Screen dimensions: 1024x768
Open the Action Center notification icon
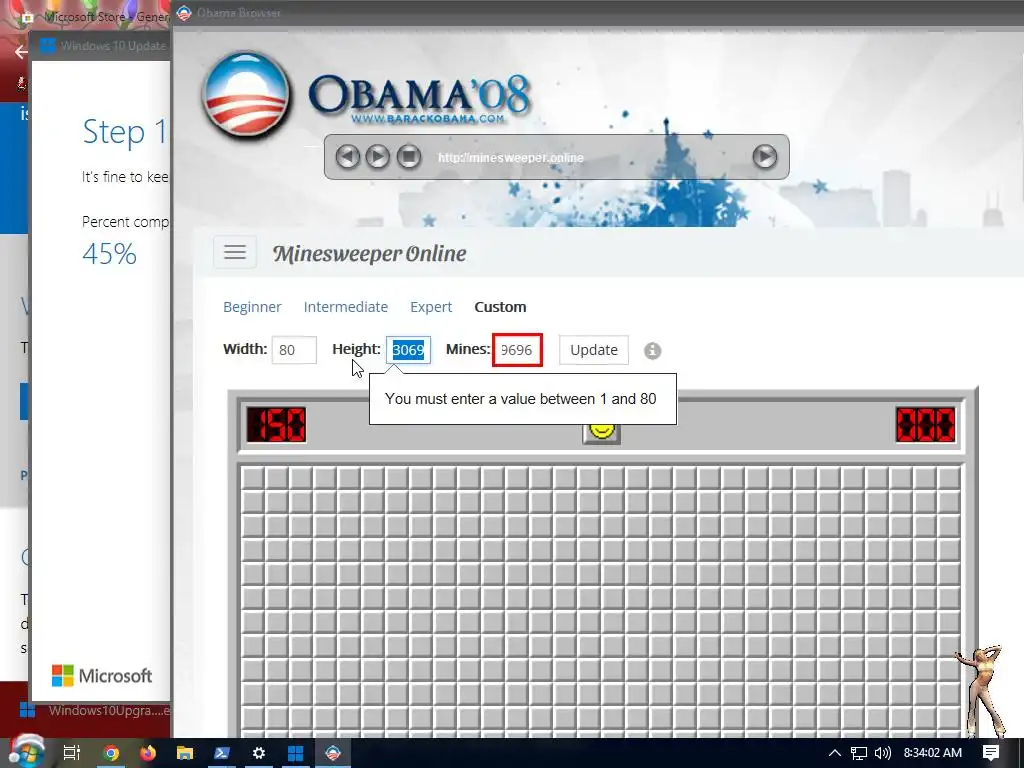pos(991,753)
